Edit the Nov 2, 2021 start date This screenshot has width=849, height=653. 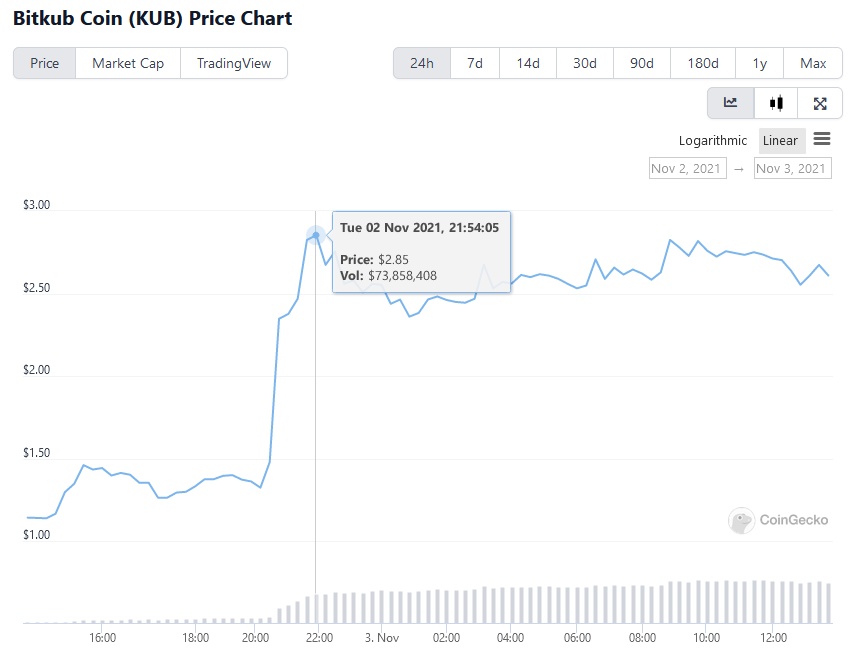pos(686,168)
